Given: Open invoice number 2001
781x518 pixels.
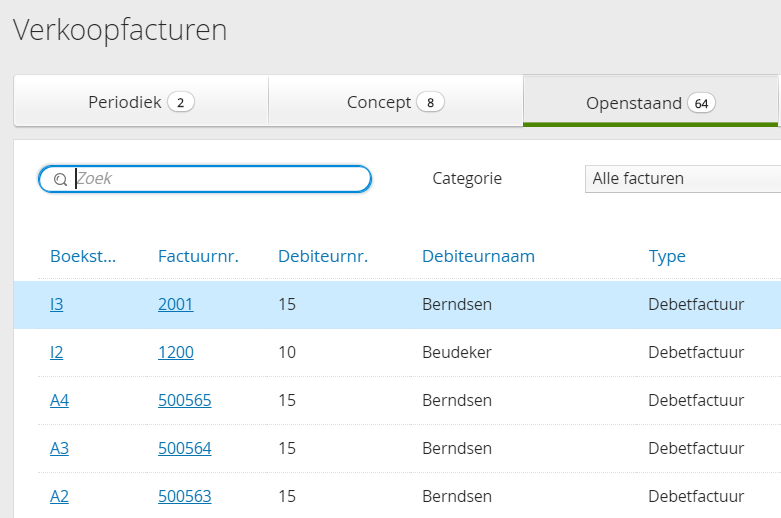Looking at the screenshot, I should [x=175, y=304].
